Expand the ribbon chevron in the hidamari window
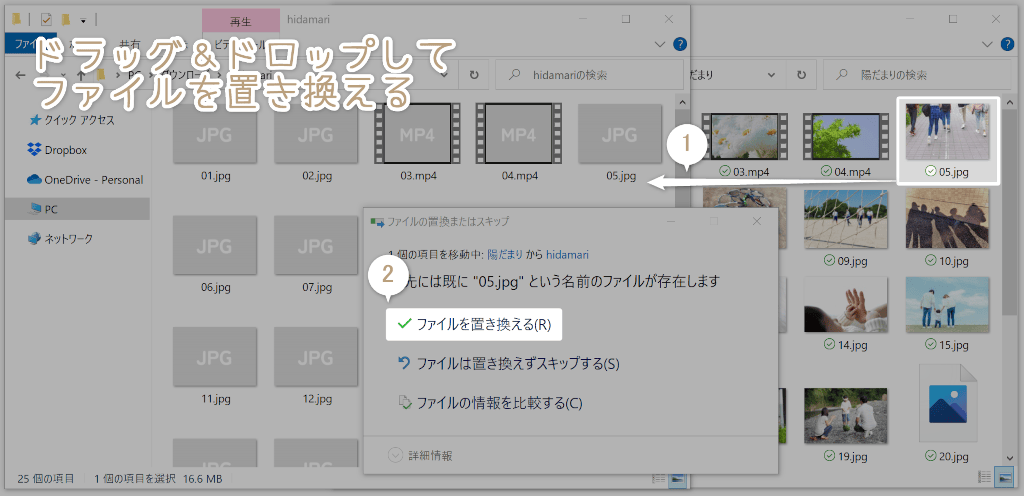Viewport: 1024px width, 496px height. (658, 44)
